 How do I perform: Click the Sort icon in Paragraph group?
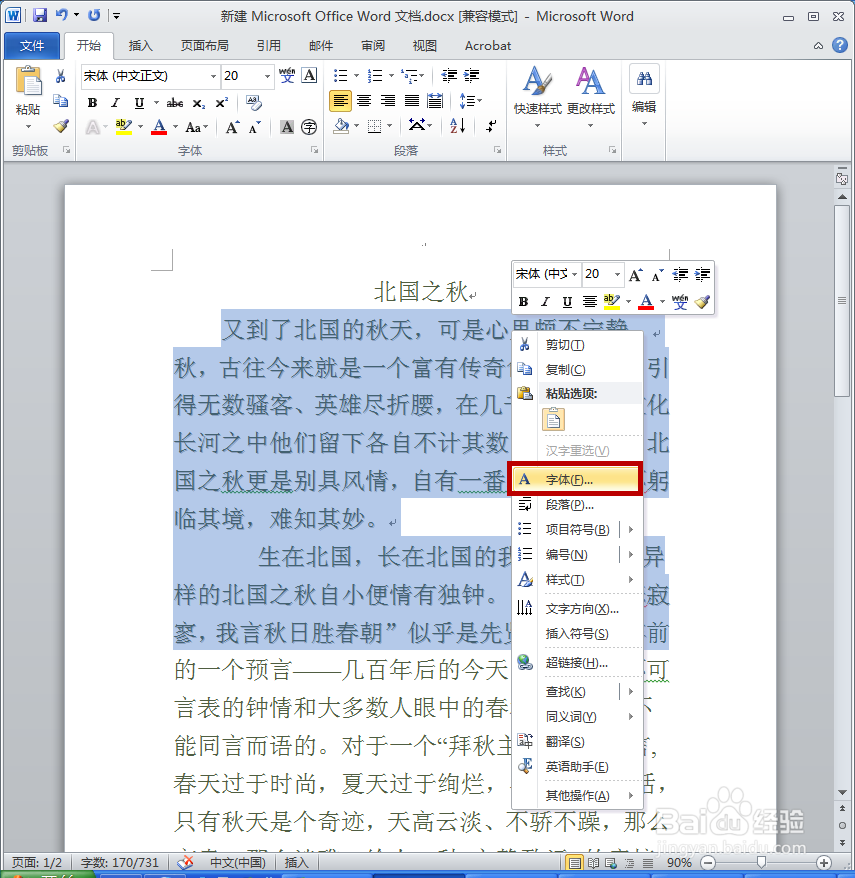(x=455, y=126)
